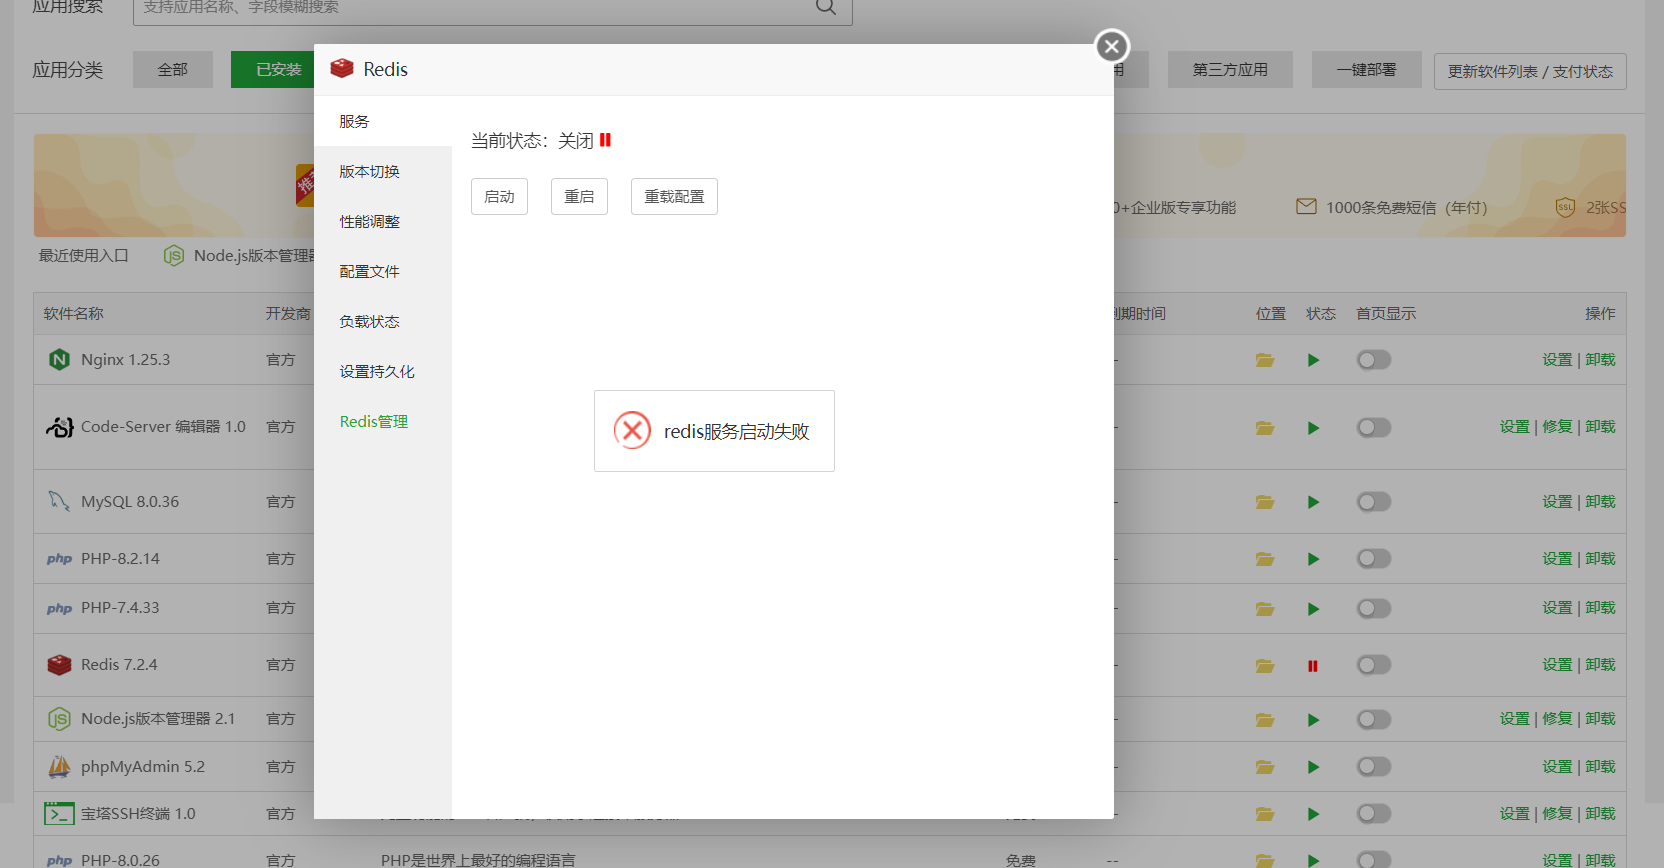Screen dimensions: 1664x868
Task: Click PHP-7.4.33 status play icon
Action: [1313, 609]
